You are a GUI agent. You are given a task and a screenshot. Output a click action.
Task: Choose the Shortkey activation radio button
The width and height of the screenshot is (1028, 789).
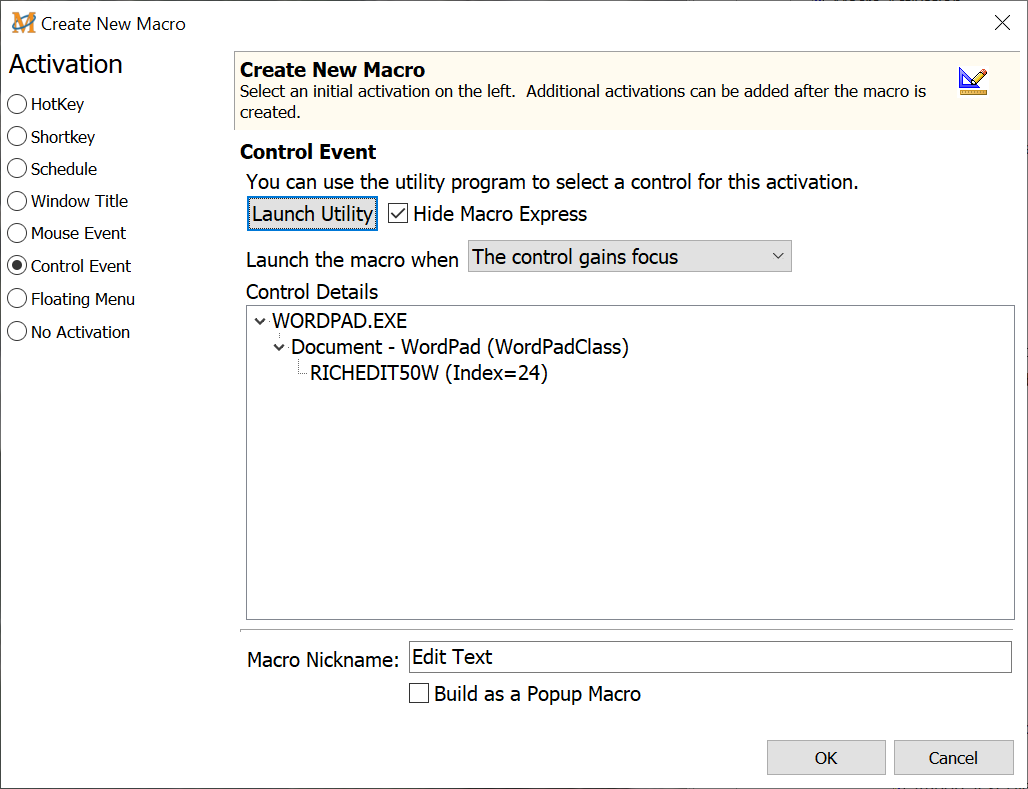[x=17, y=137]
